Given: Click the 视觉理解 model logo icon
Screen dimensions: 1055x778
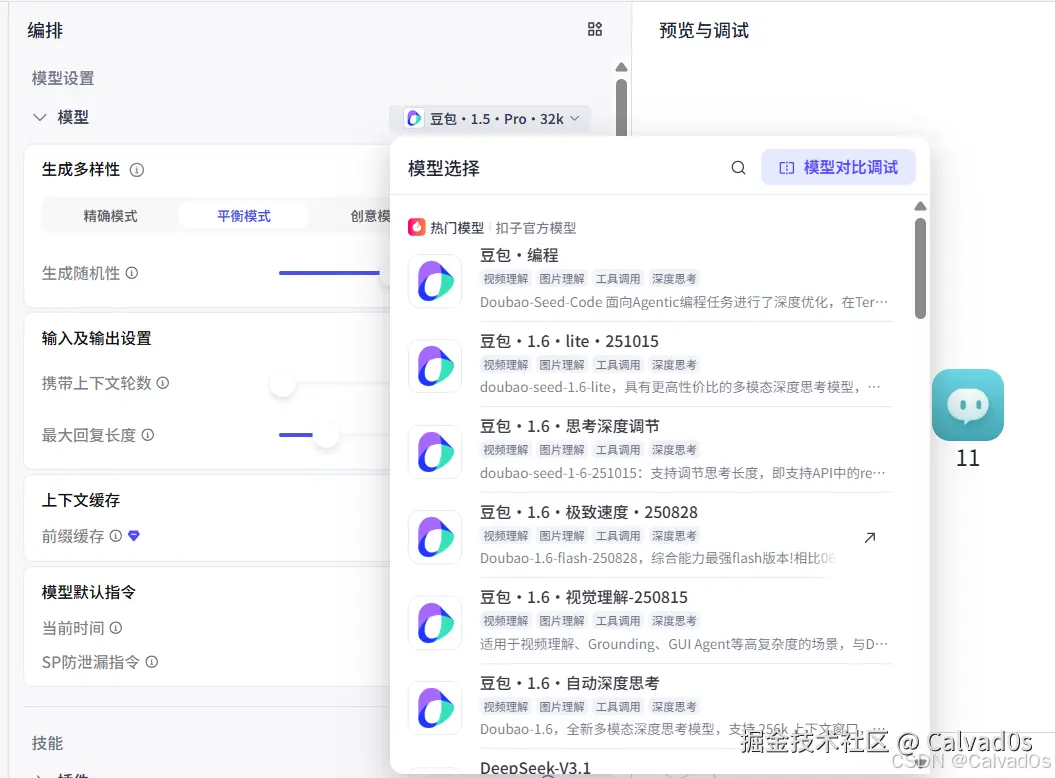Looking at the screenshot, I should point(435,623).
